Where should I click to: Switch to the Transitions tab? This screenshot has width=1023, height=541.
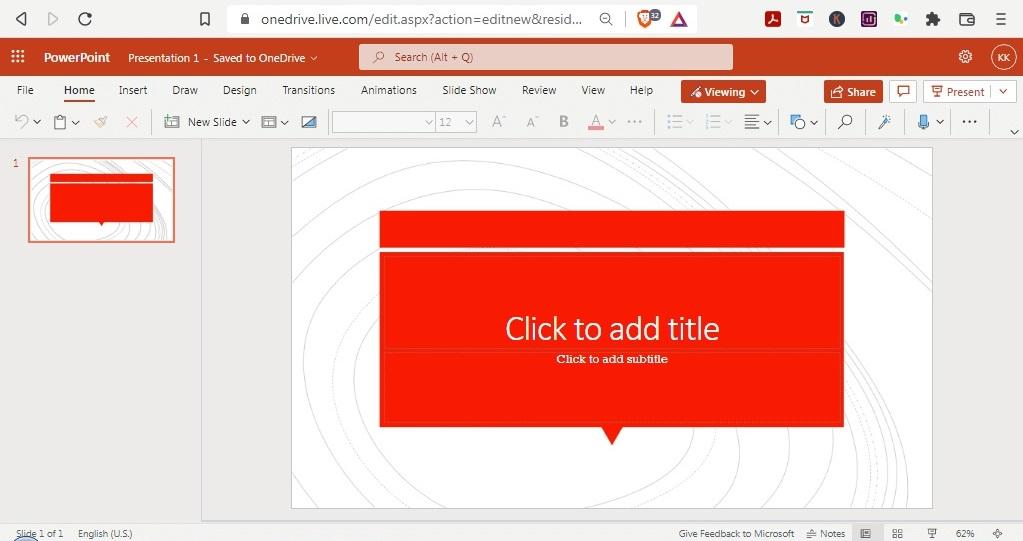[x=309, y=90]
